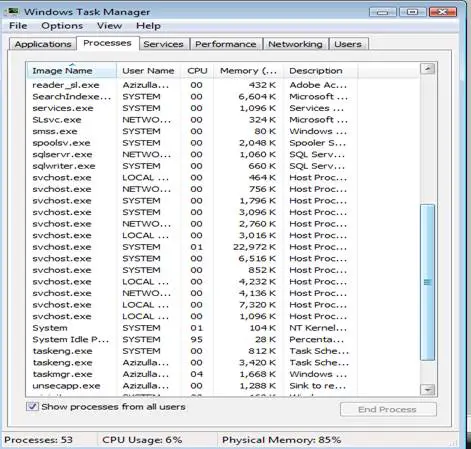Sort by Memory column header

point(248,71)
